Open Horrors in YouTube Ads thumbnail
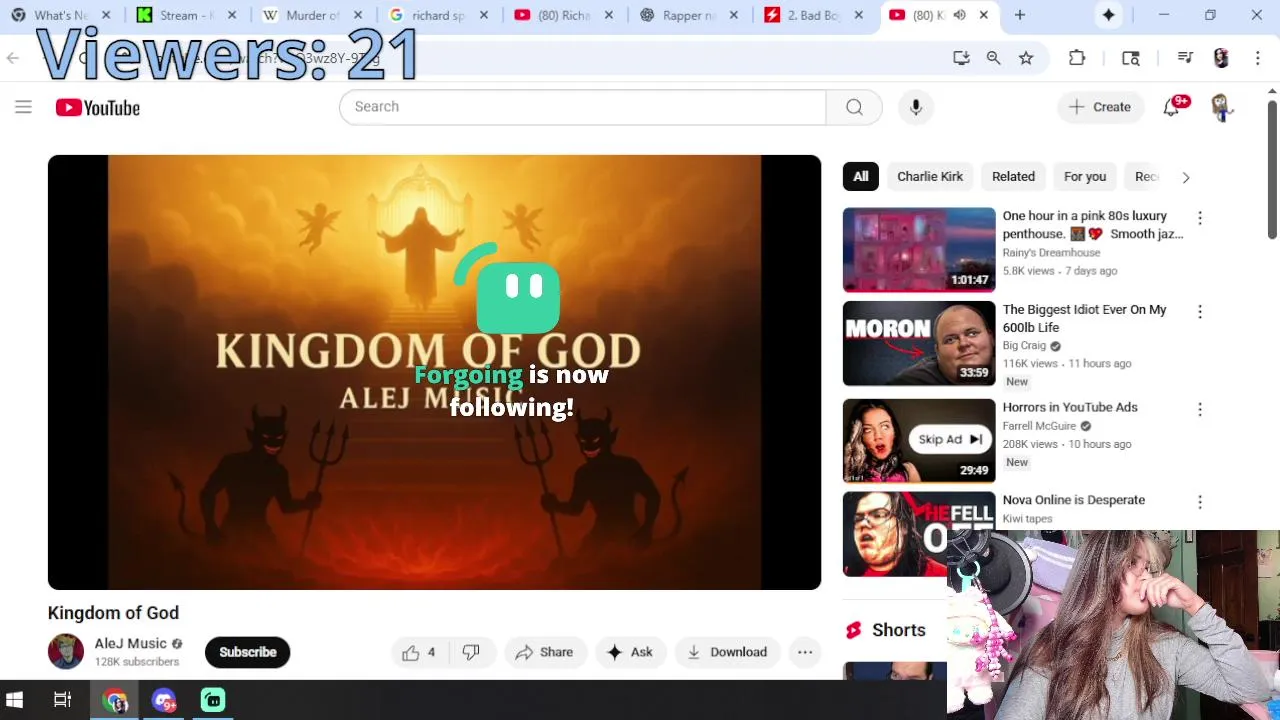This screenshot has width=1280, height=720. point(919,440)
